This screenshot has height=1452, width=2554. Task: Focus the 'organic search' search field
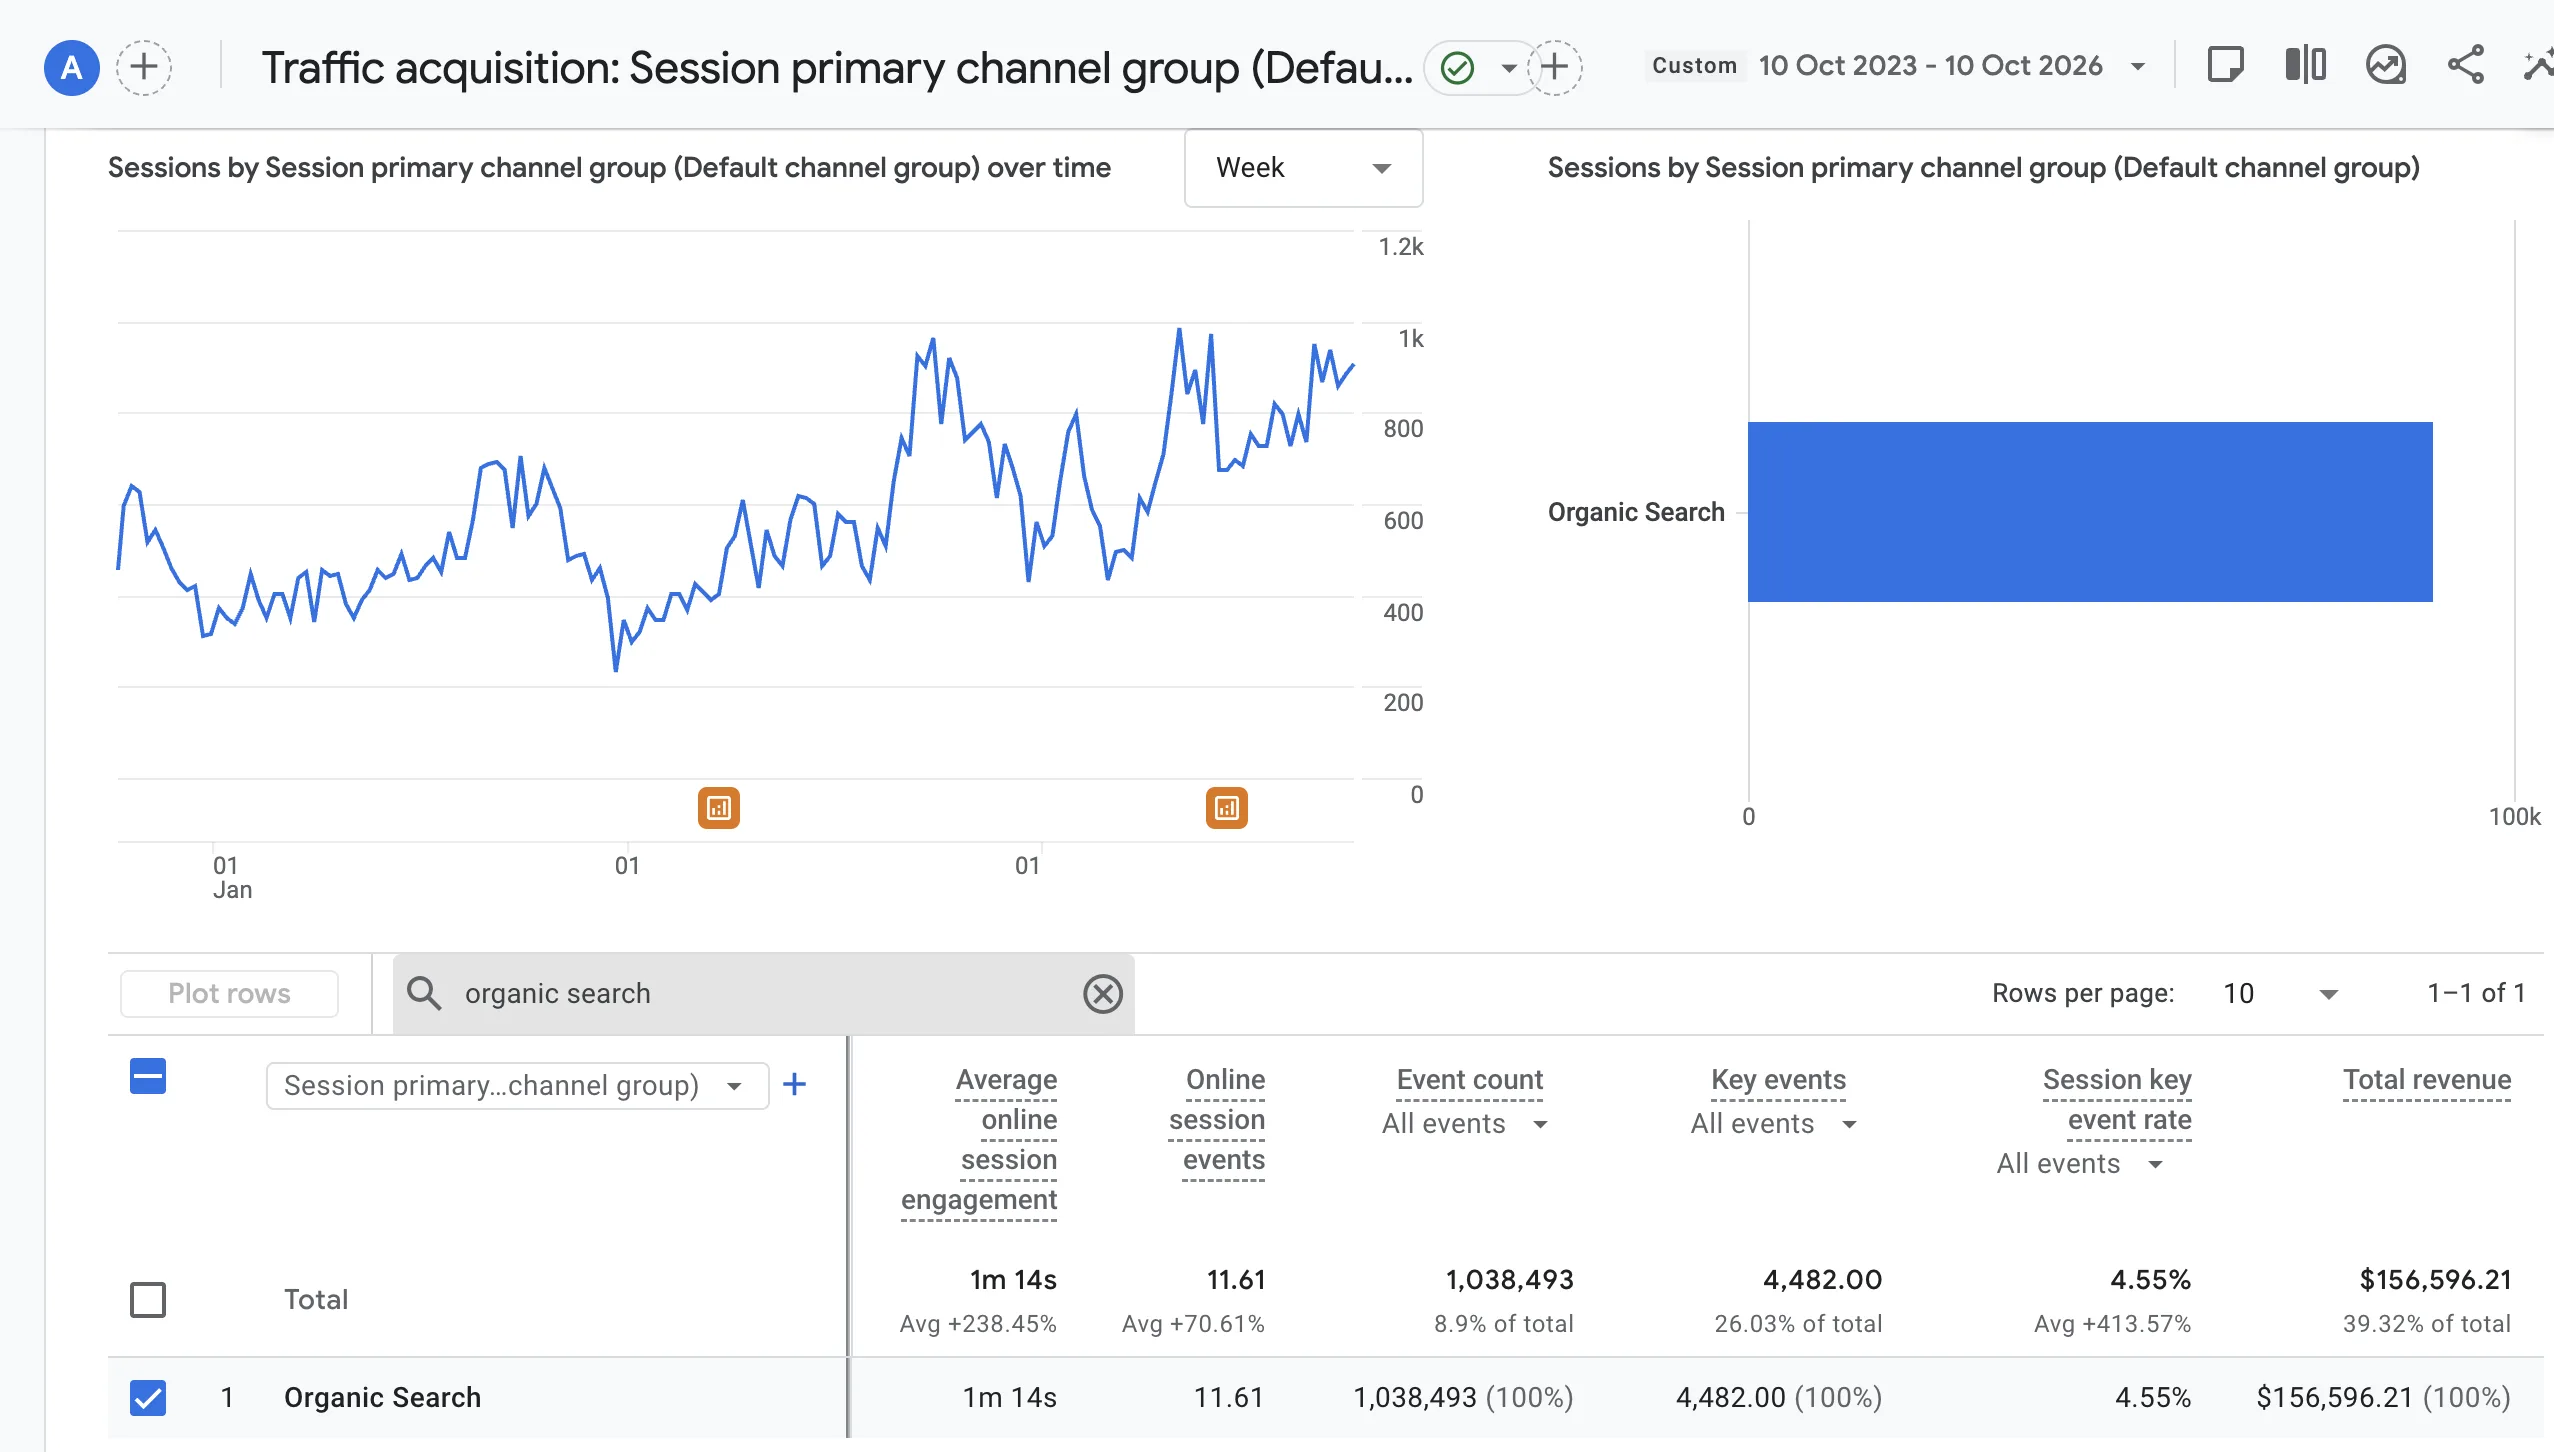pos(764,993)
